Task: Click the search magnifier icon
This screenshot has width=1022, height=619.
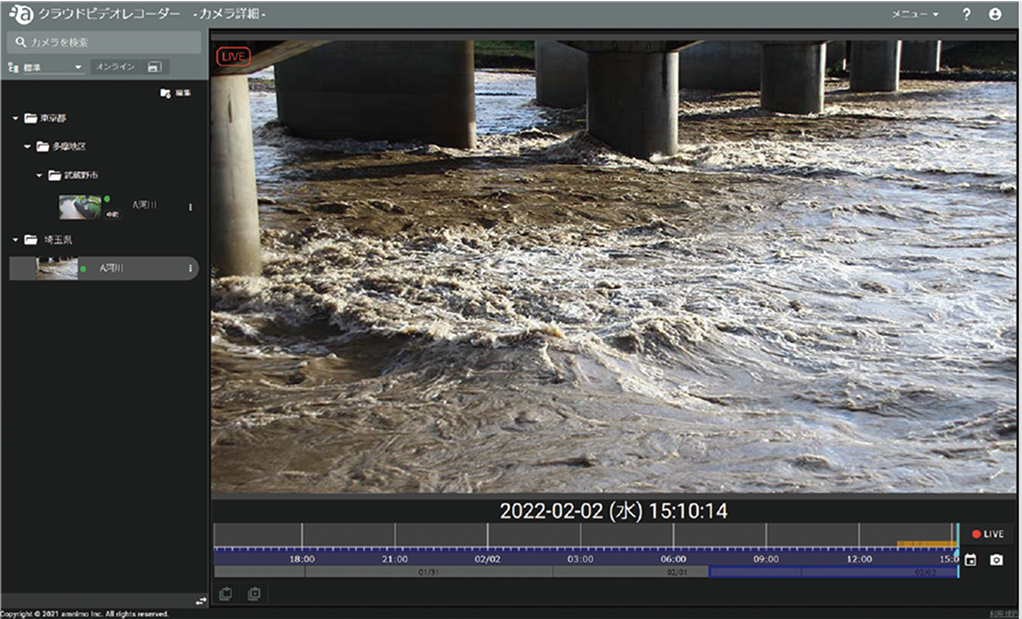Action: (x=20, y=42)
